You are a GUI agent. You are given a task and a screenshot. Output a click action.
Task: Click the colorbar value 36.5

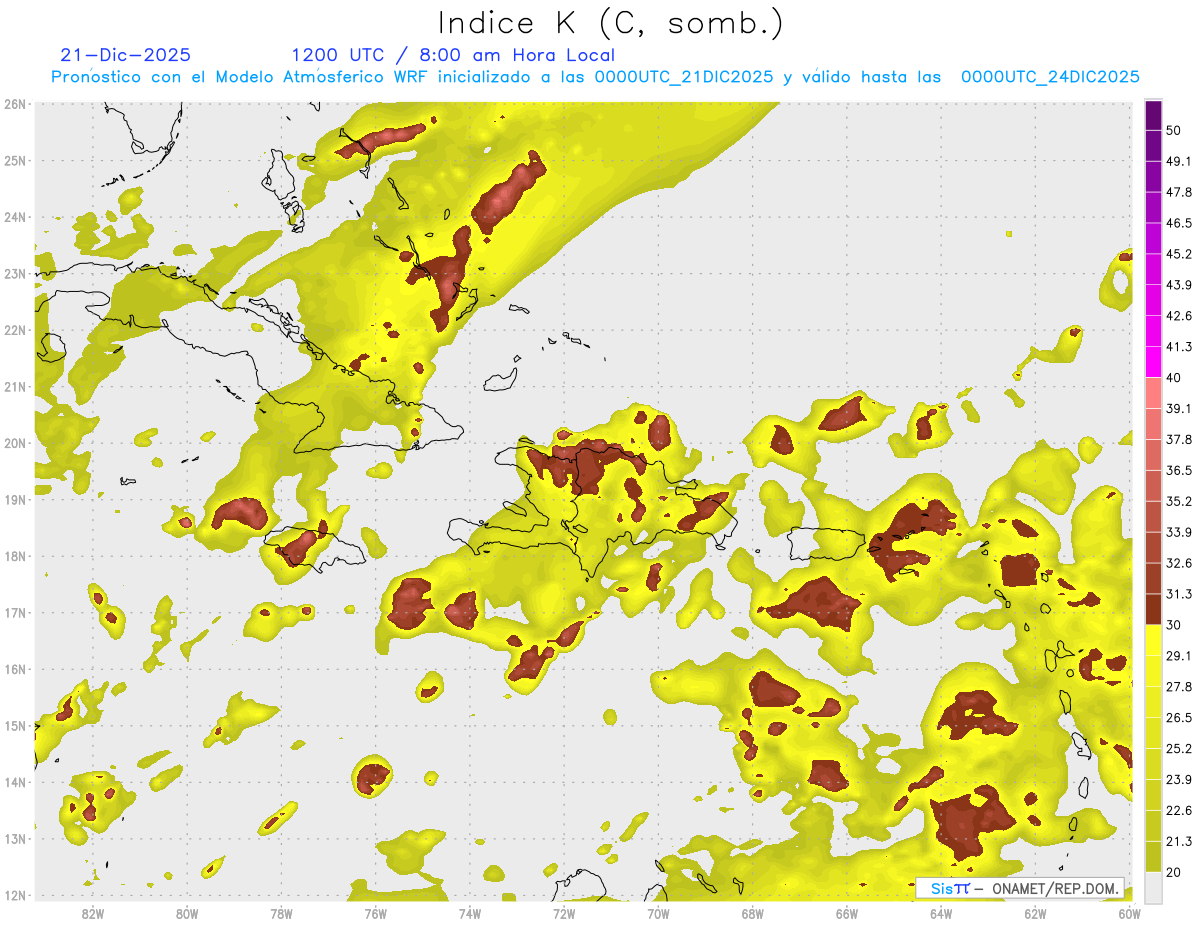[x=1179, y=470]
